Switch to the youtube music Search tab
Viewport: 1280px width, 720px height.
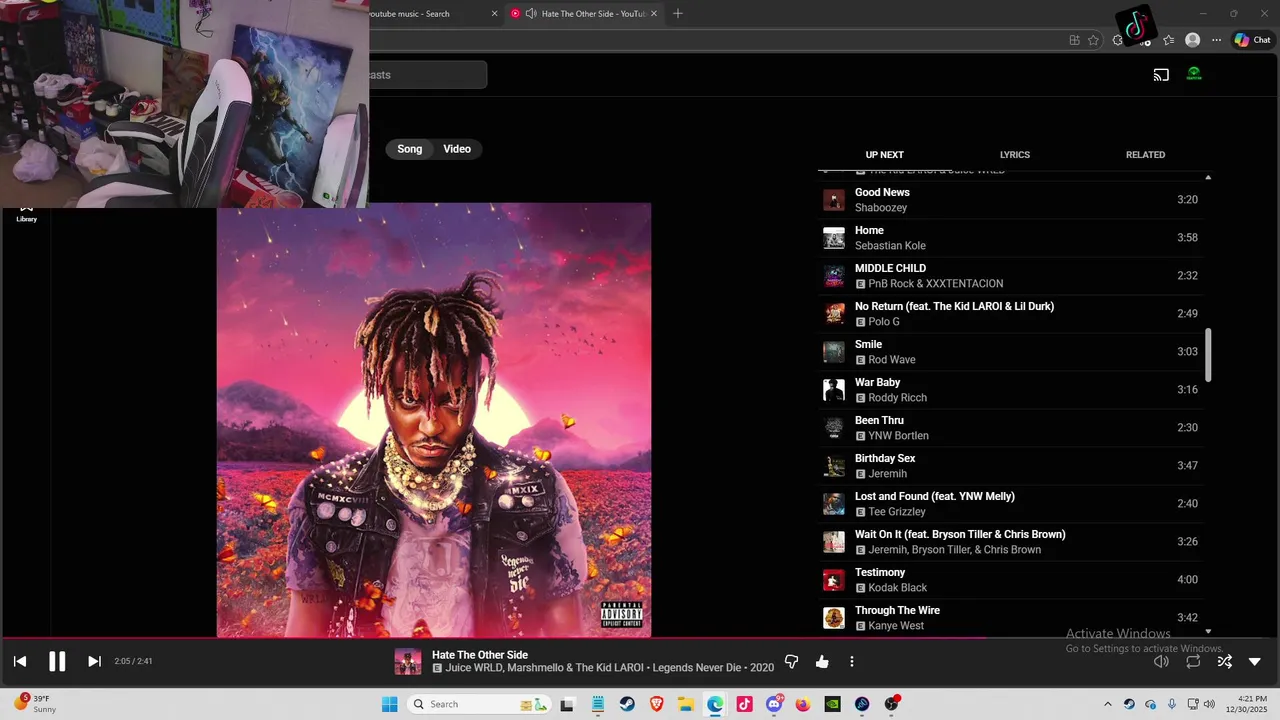pyautogui.click(x=430, y=14)
